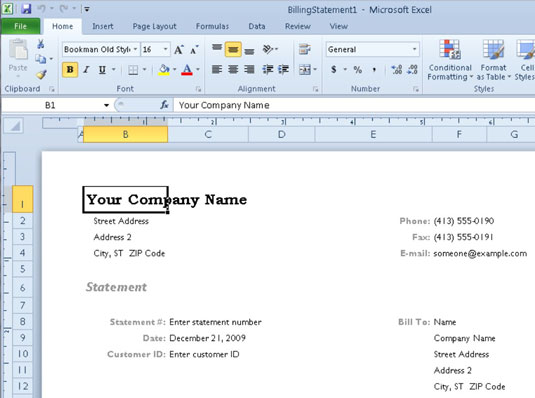Switch to the Page Layout tab

coord(154,26)
